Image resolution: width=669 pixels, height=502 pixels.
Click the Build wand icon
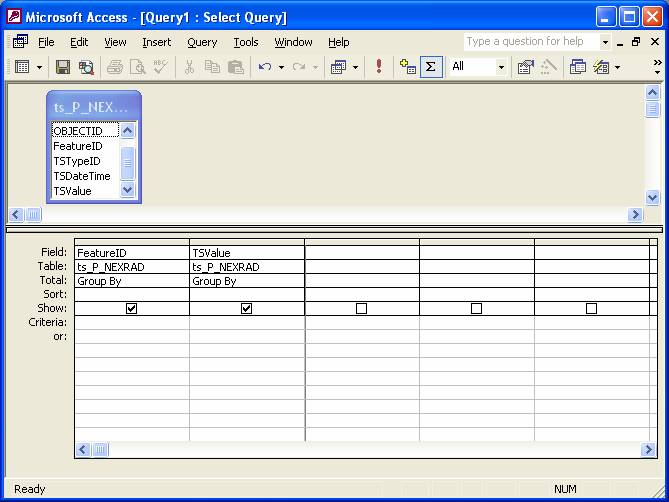click(x=549, y=67)
